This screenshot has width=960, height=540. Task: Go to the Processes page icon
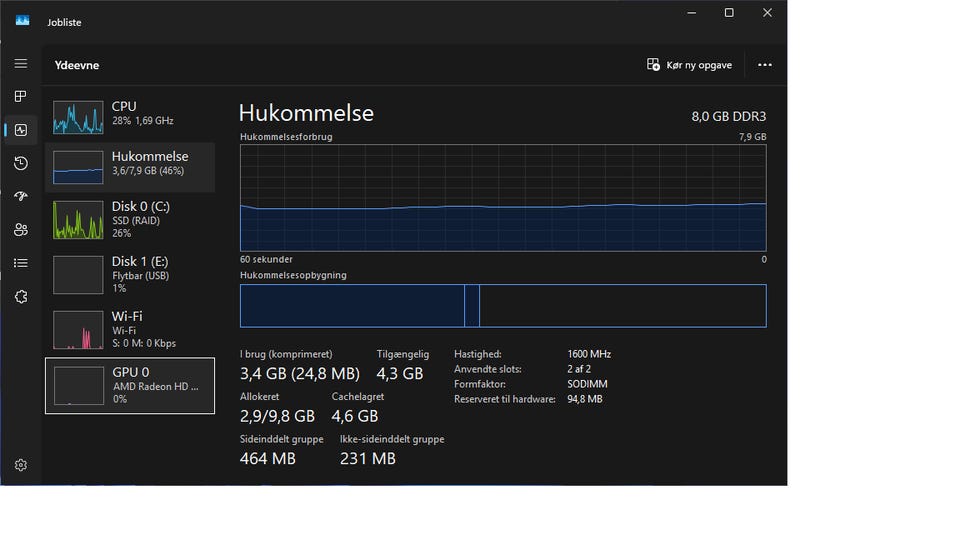(21, 96)
